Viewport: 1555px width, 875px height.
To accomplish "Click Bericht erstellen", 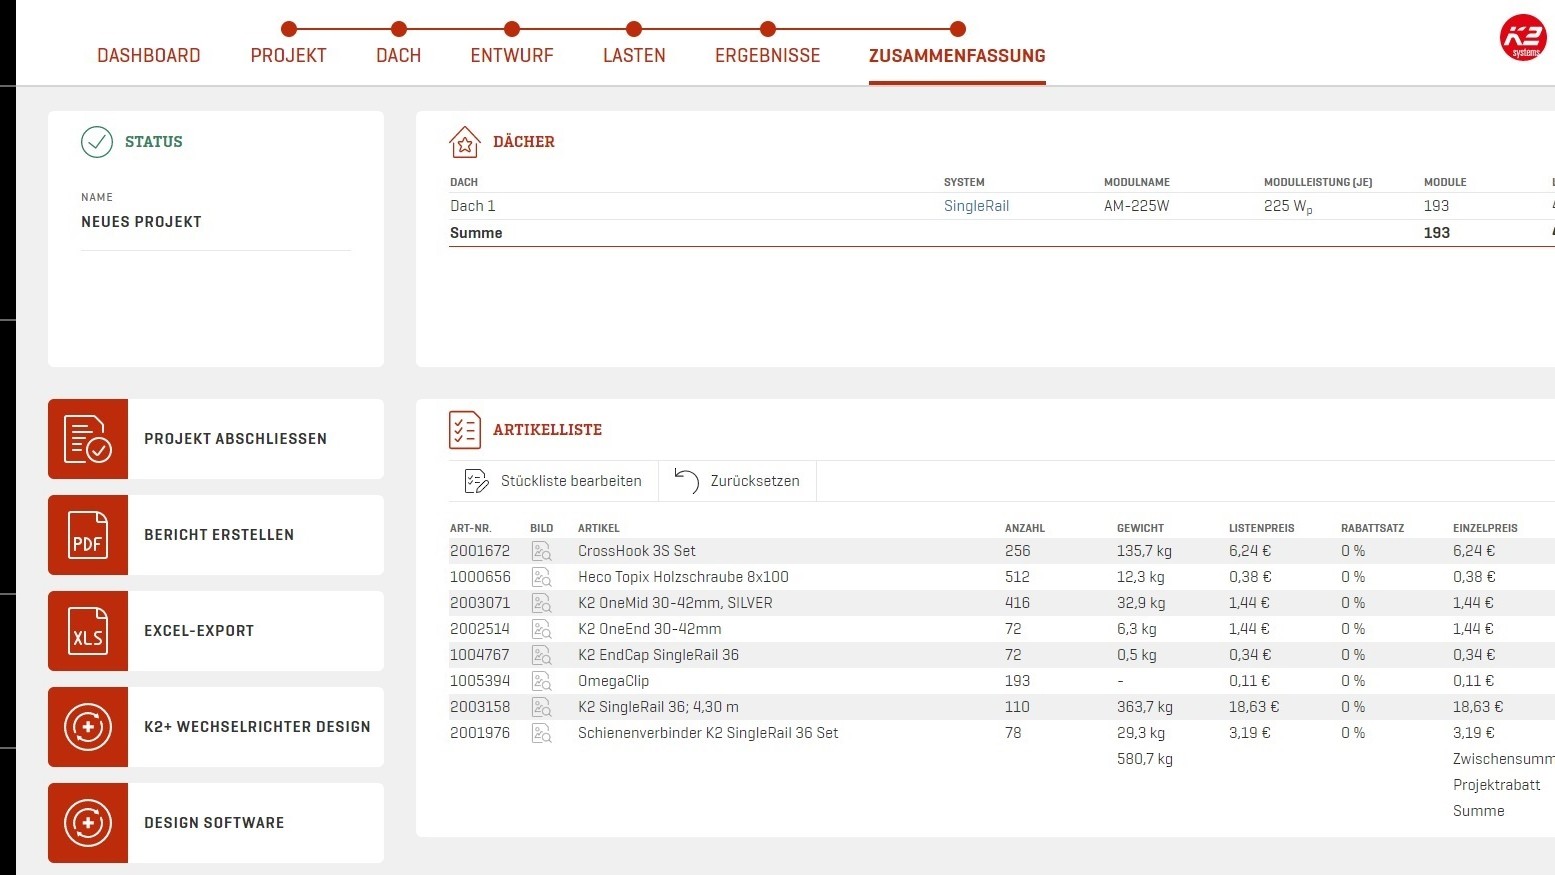I will point(216,535).
